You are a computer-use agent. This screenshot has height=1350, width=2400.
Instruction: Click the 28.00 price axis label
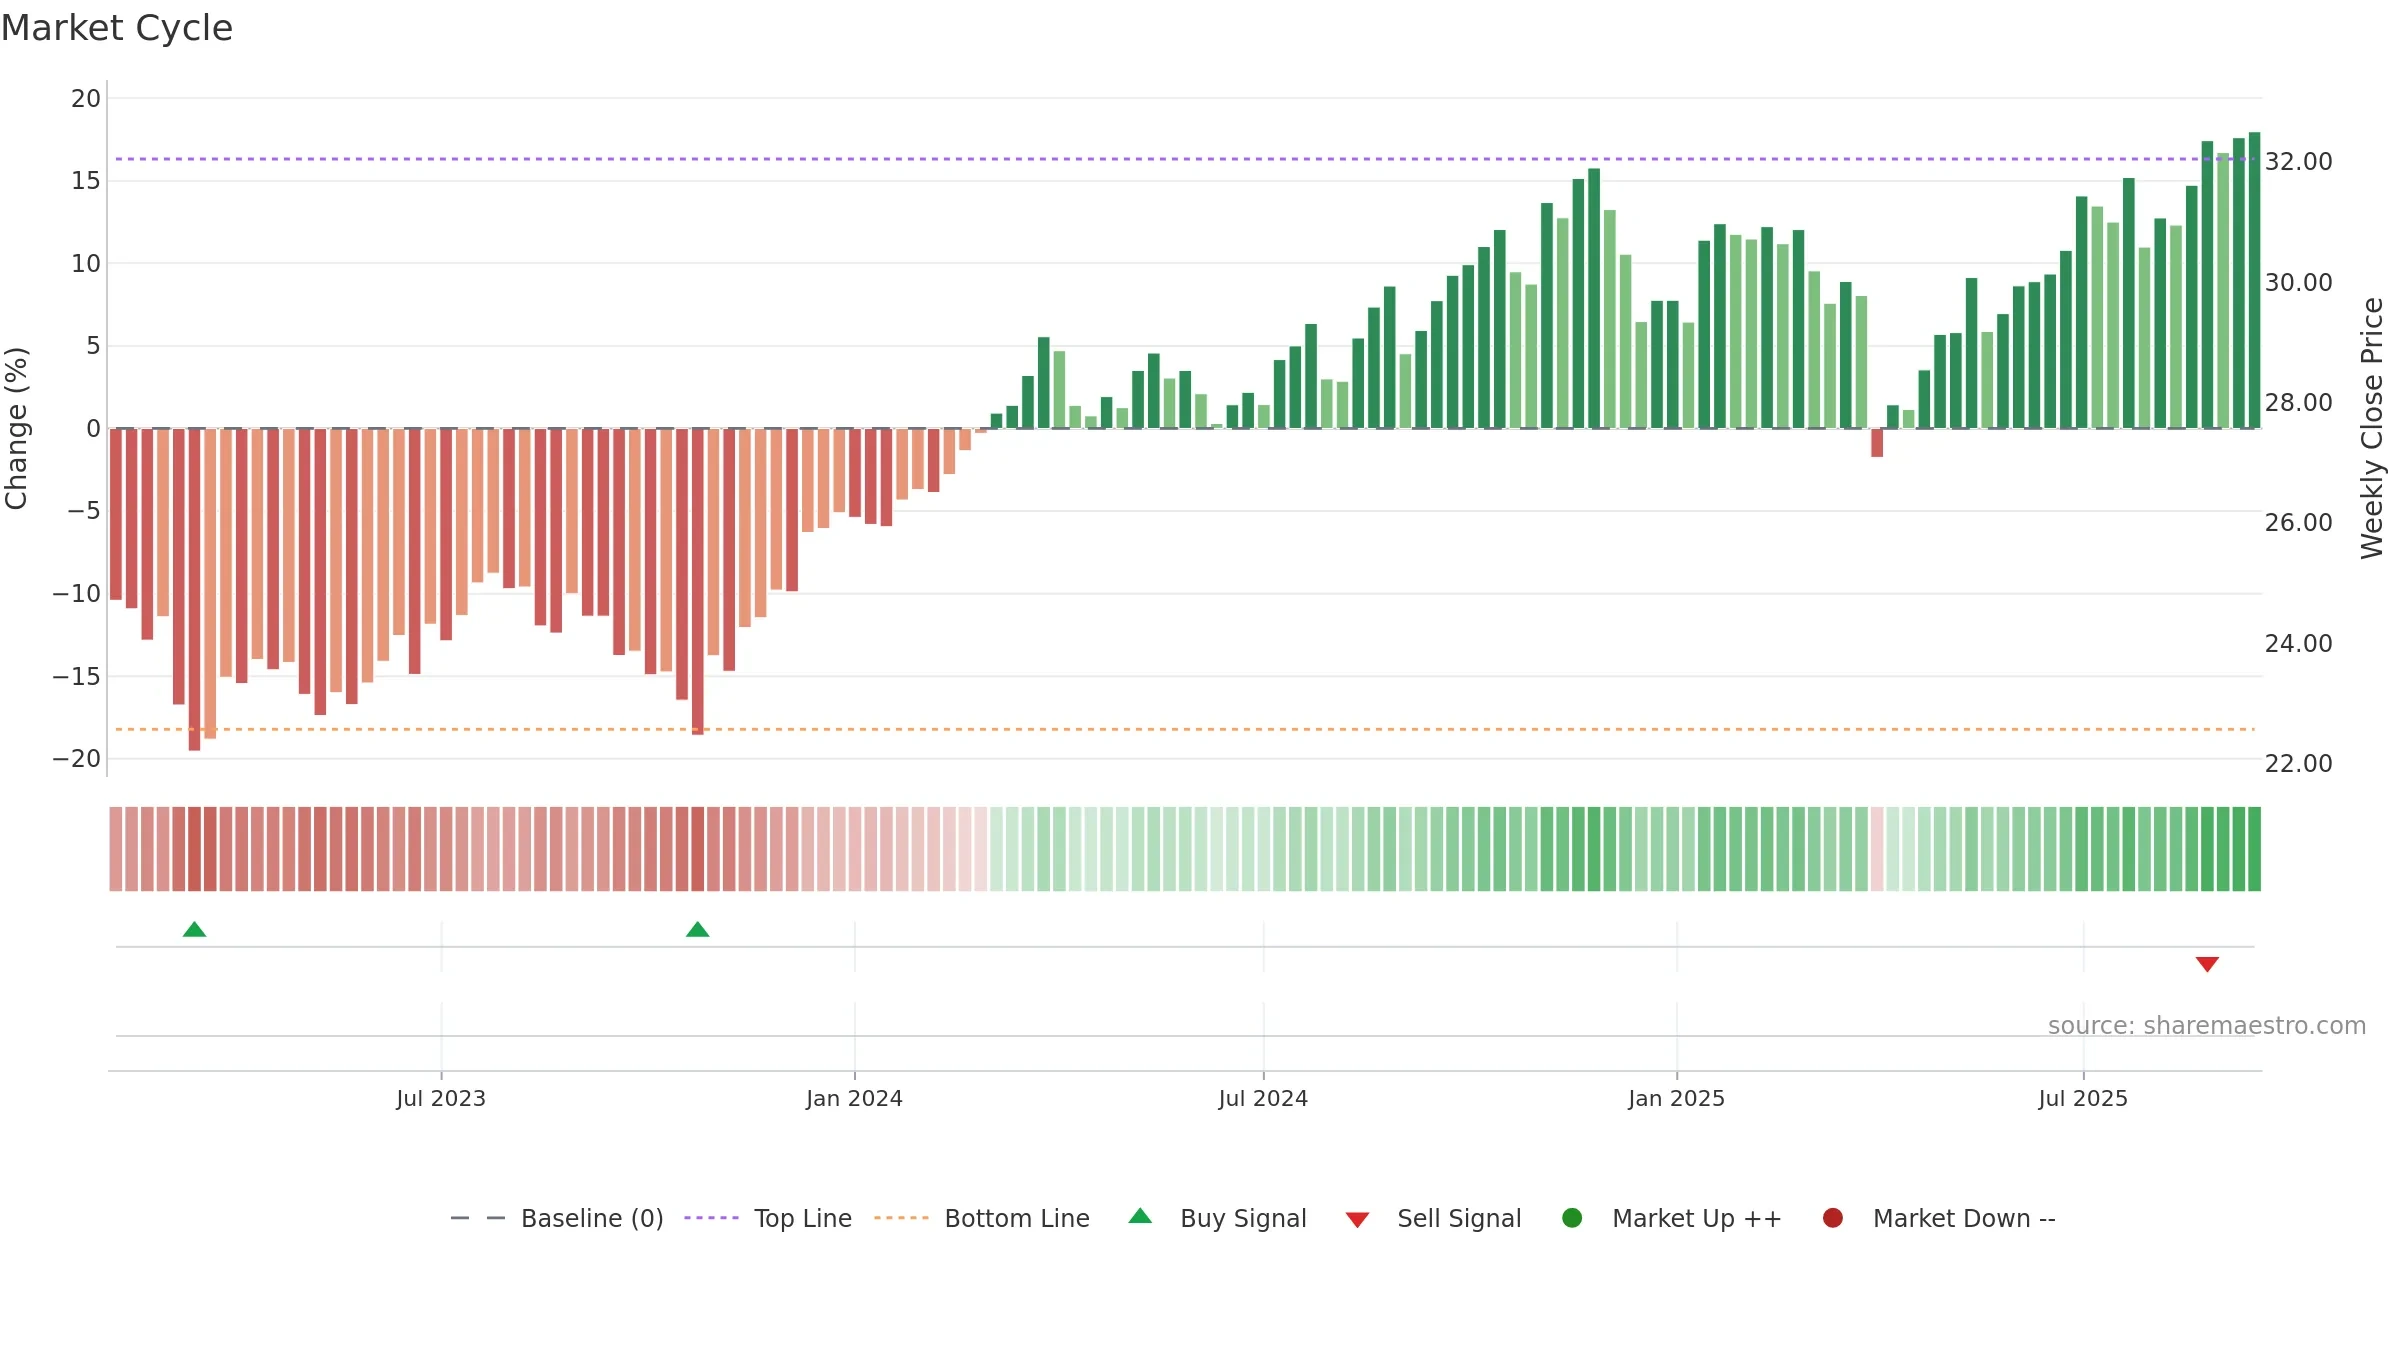pos(2298,403)
